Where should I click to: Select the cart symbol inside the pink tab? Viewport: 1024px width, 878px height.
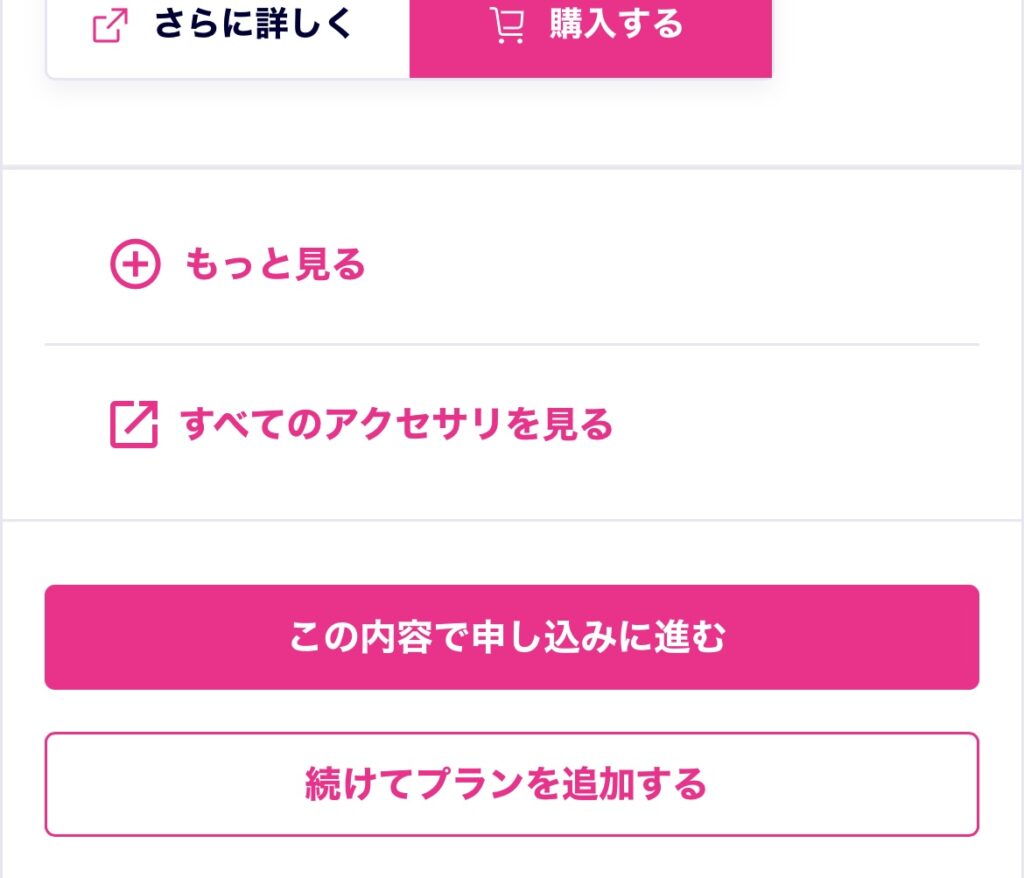[508, 26]
